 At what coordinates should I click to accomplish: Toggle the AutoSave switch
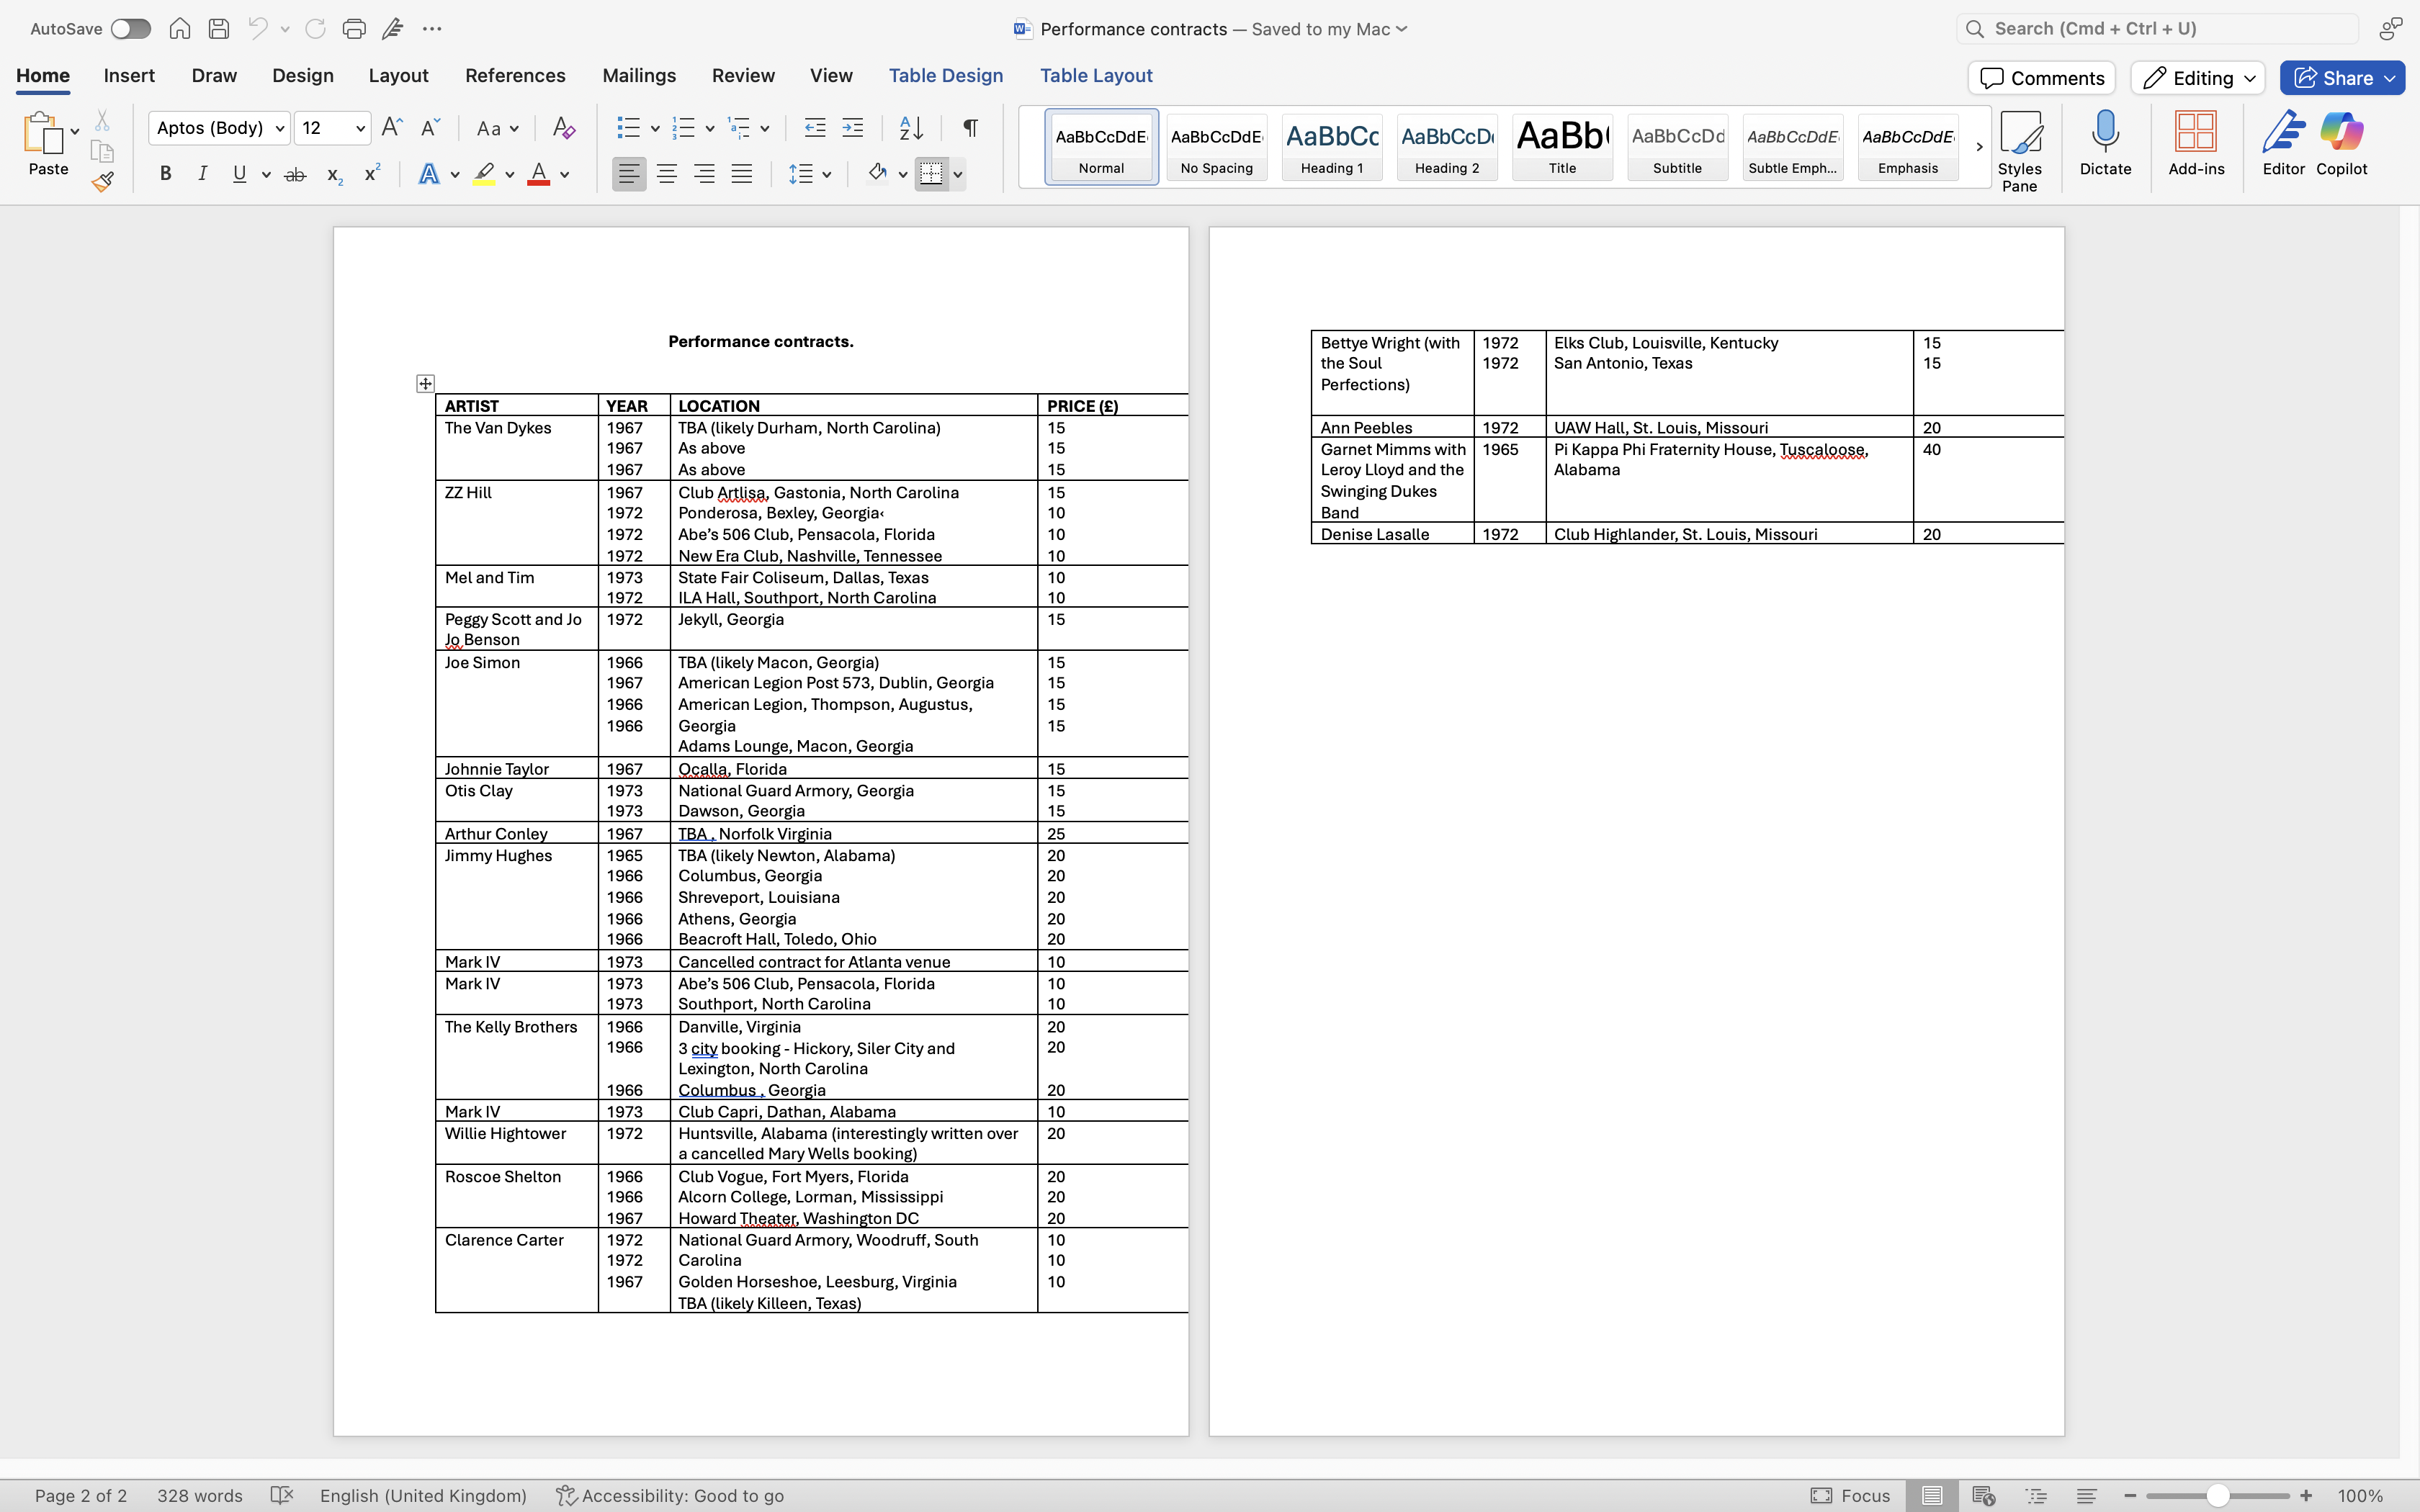tap(130, 29)
